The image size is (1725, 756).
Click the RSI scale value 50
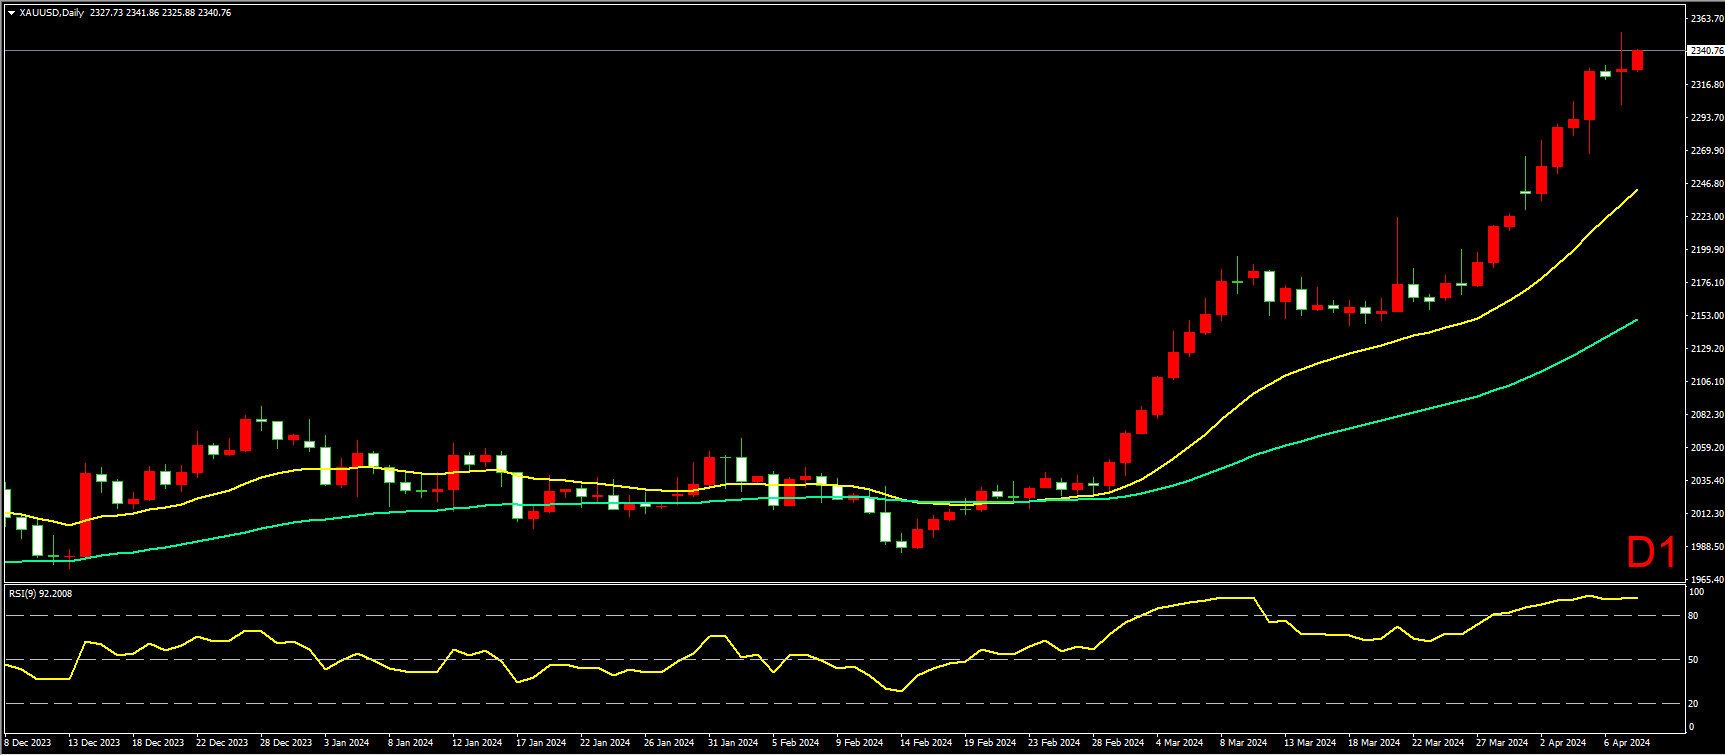tap(1694, 660)
